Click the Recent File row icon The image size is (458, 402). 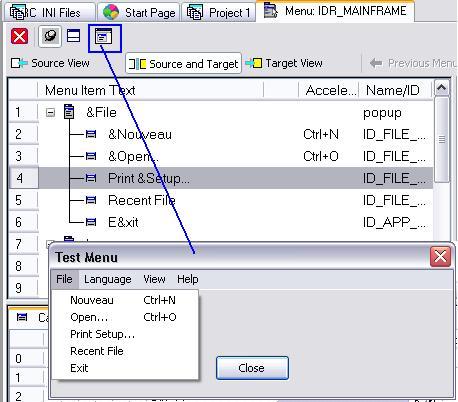coord(91,200)
